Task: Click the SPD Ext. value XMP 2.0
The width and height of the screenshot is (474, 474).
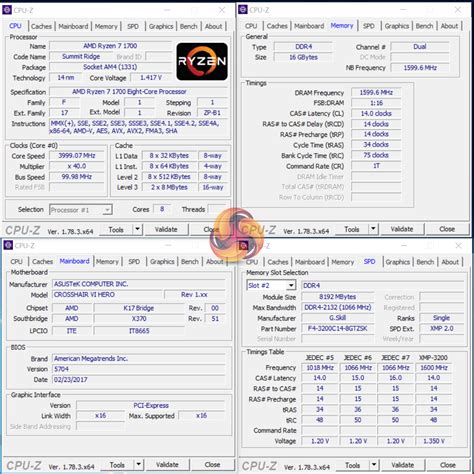Action: coord(442,328)
